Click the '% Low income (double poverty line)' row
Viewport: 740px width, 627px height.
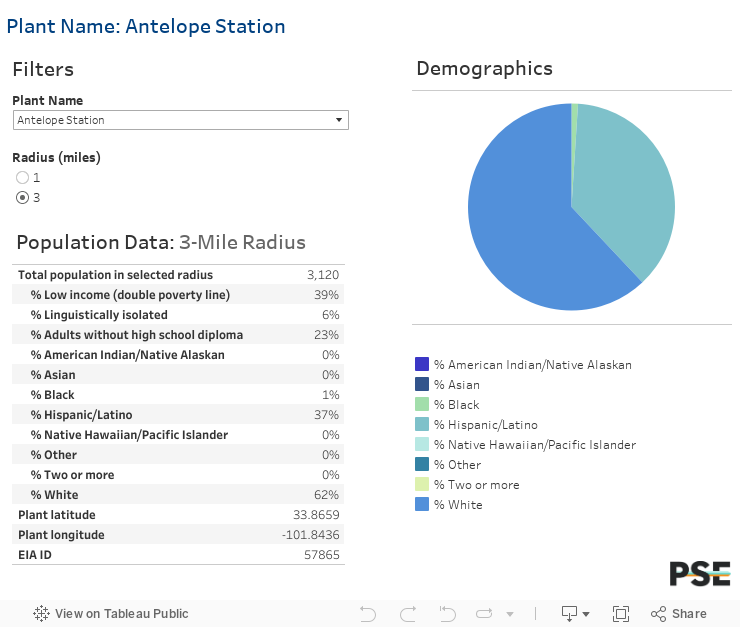coord(178,295)
